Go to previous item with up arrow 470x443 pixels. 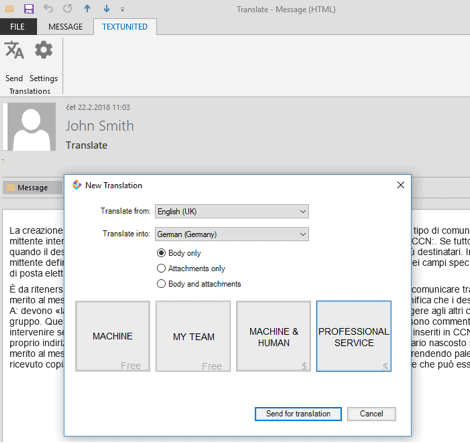87,9
